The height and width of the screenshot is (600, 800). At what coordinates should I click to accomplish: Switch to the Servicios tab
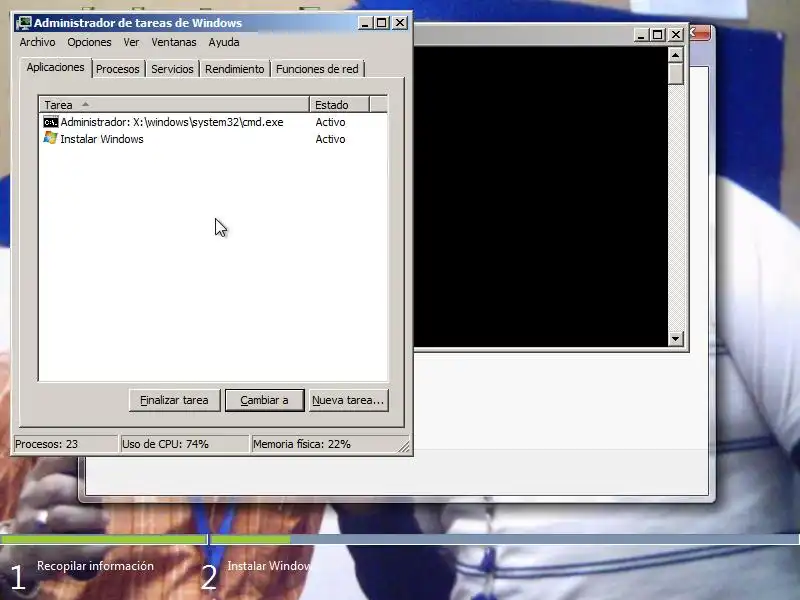172,69
